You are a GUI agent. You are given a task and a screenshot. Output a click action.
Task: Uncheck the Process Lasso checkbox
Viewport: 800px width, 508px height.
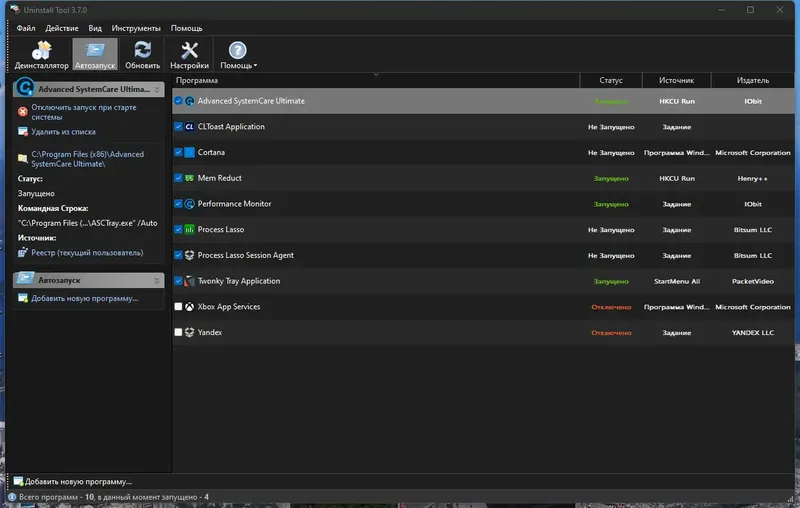tap(178, 229)
